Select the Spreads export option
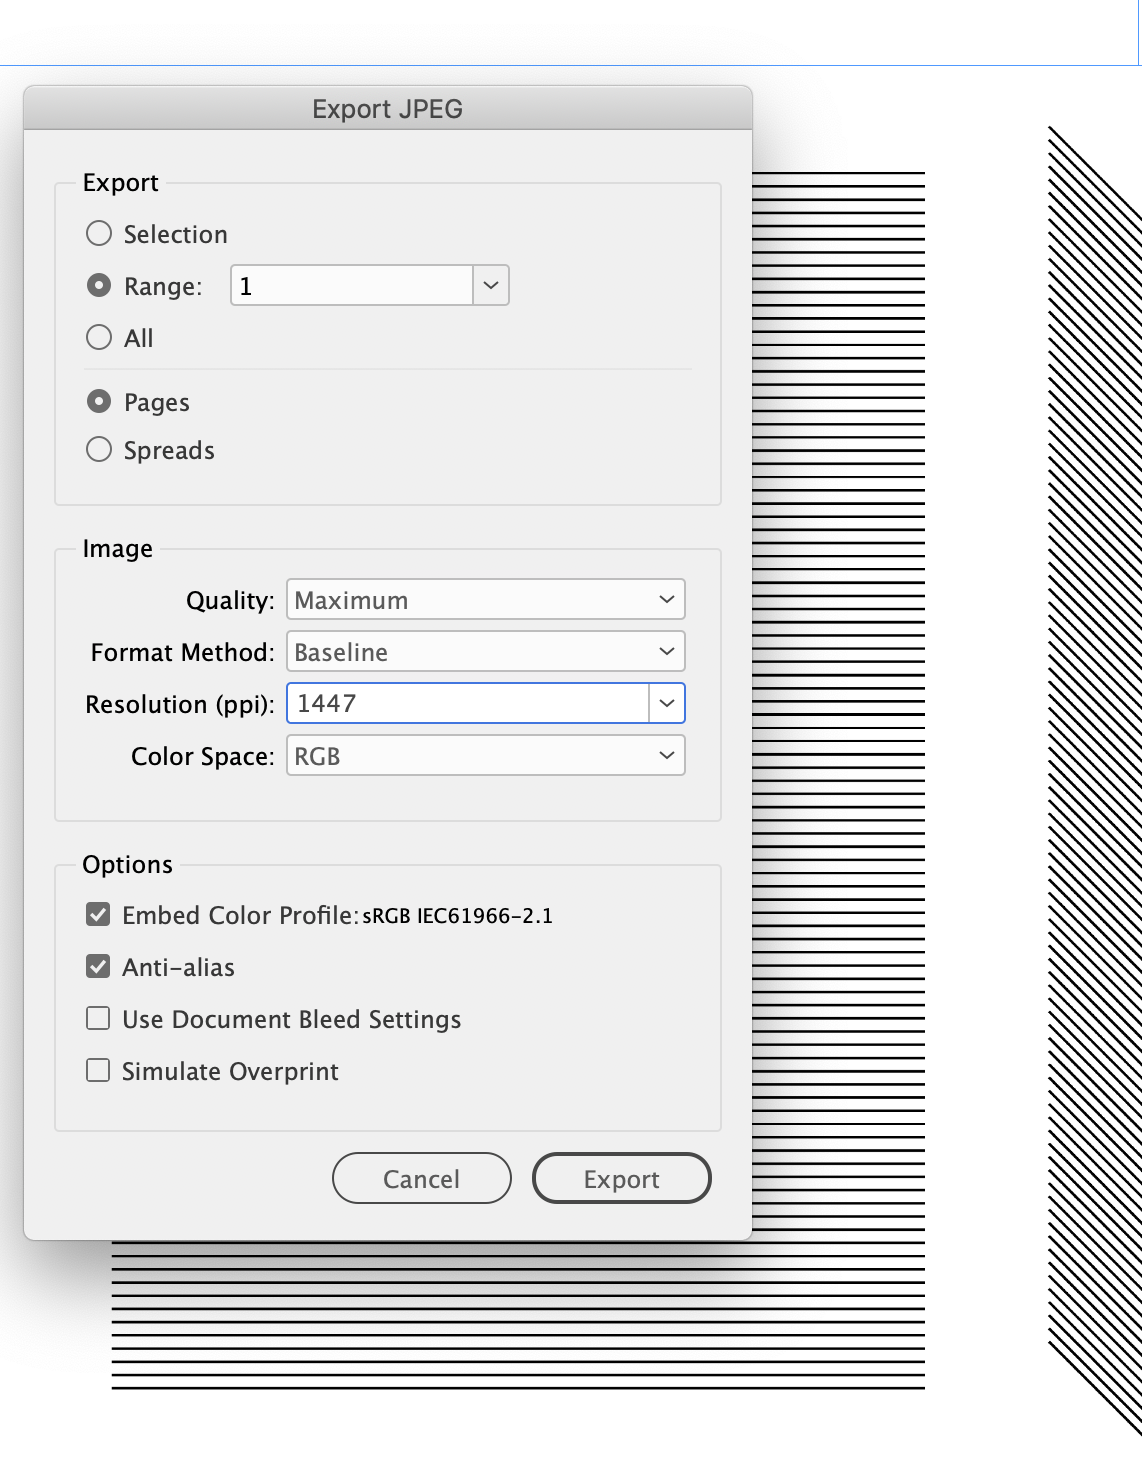 99,449
